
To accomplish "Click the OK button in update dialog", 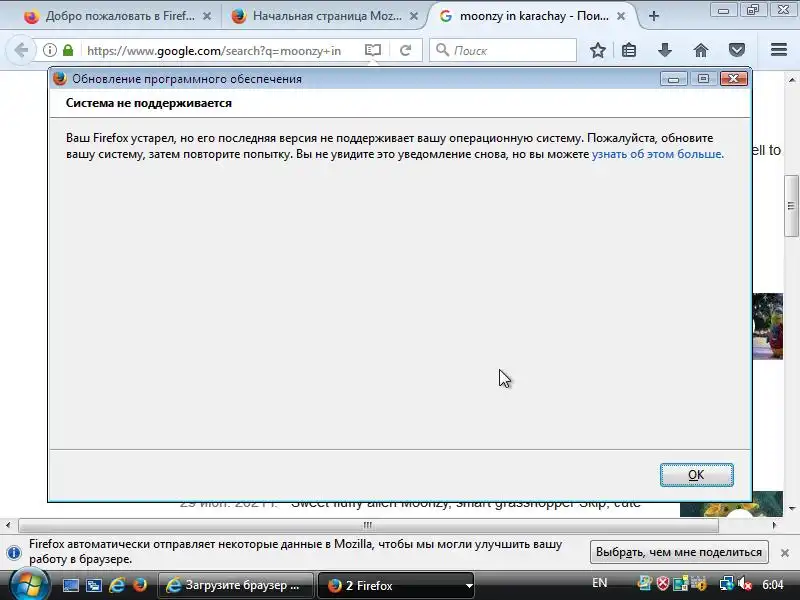I will (x=696, y=475).
